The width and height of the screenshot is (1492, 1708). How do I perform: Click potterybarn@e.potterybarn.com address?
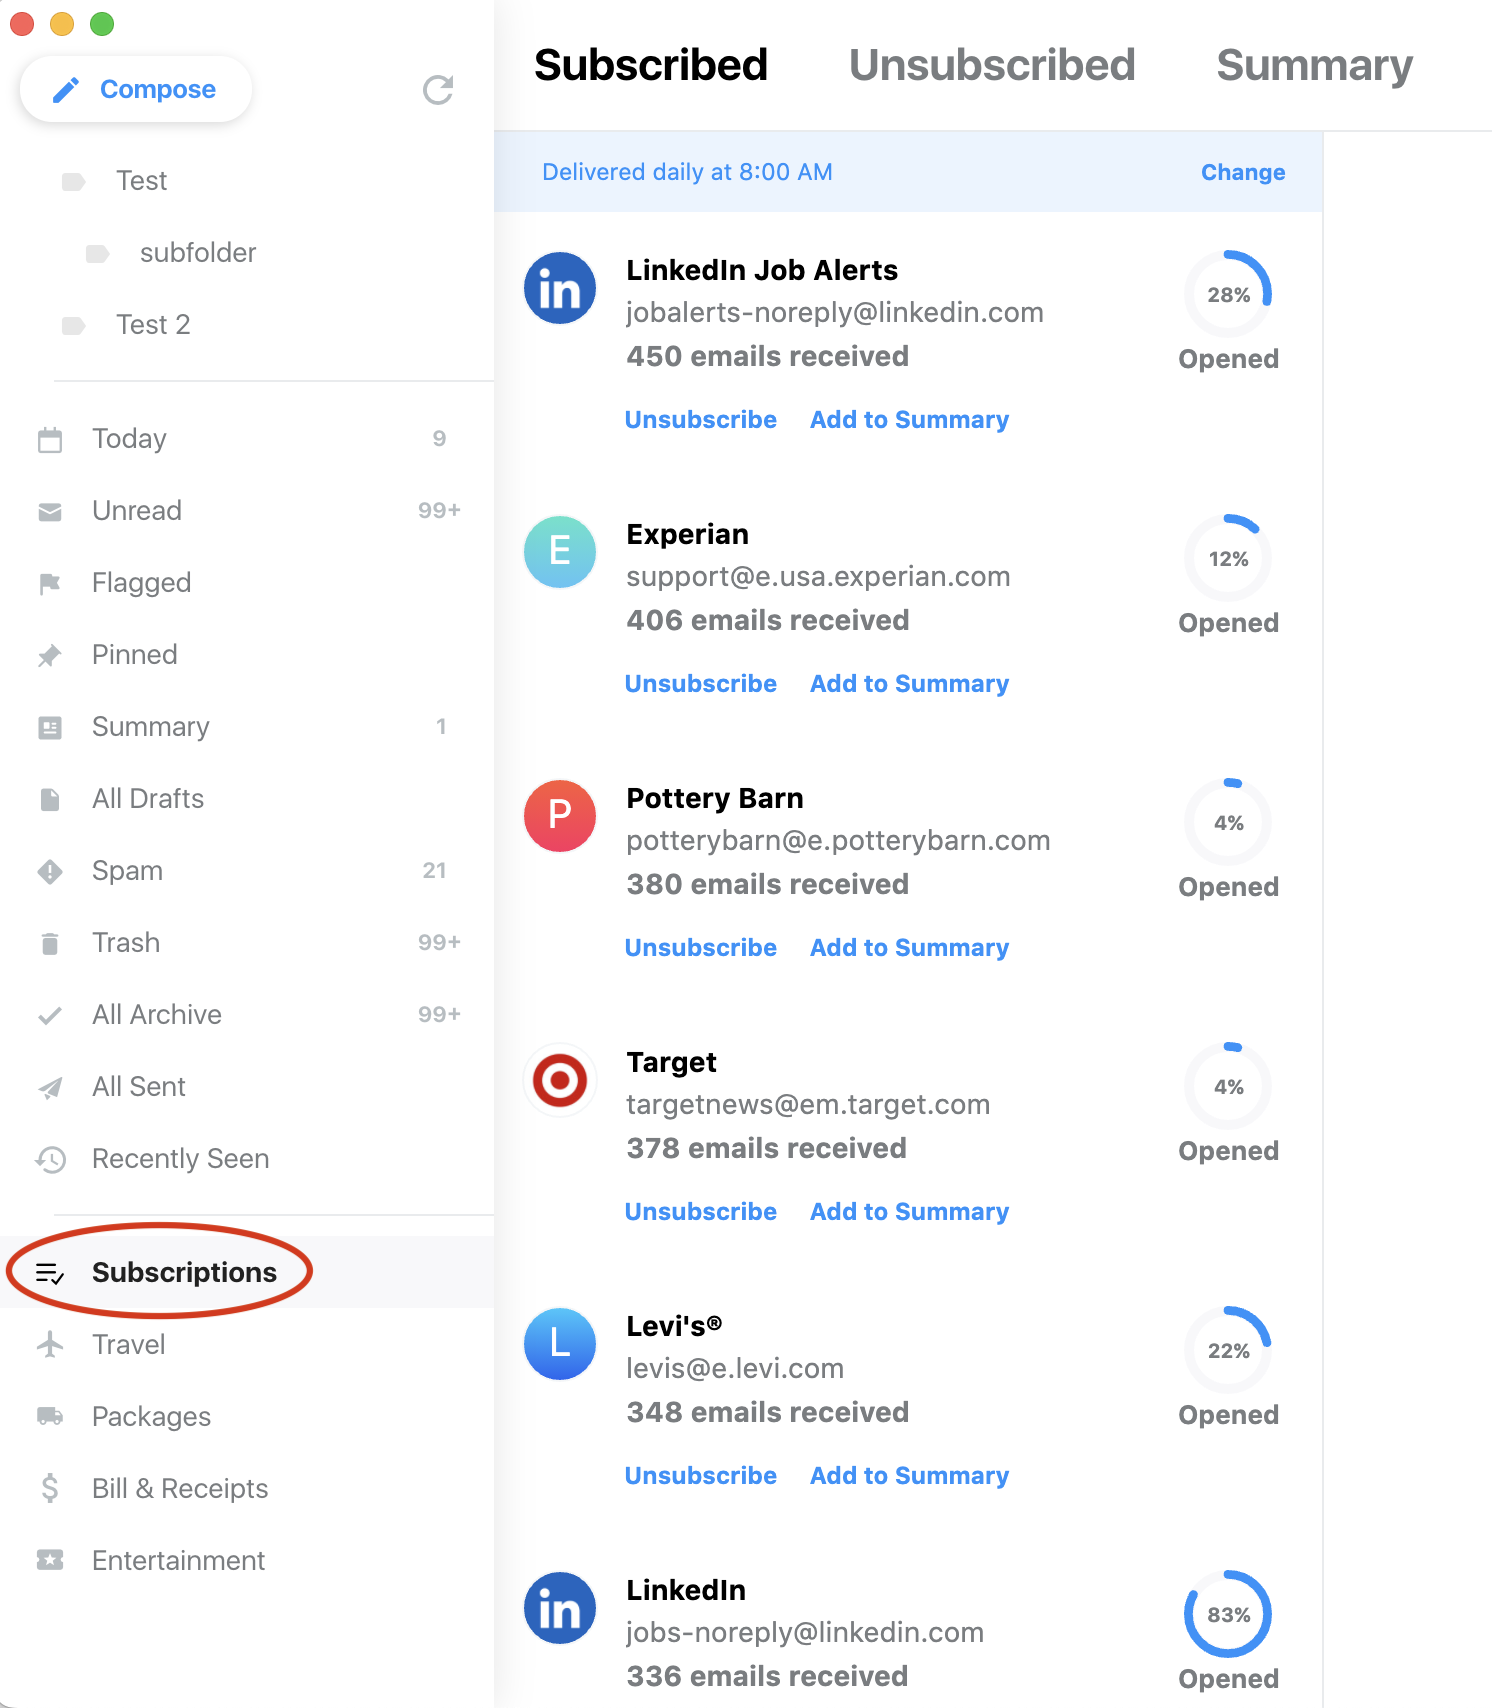[838, 841]
